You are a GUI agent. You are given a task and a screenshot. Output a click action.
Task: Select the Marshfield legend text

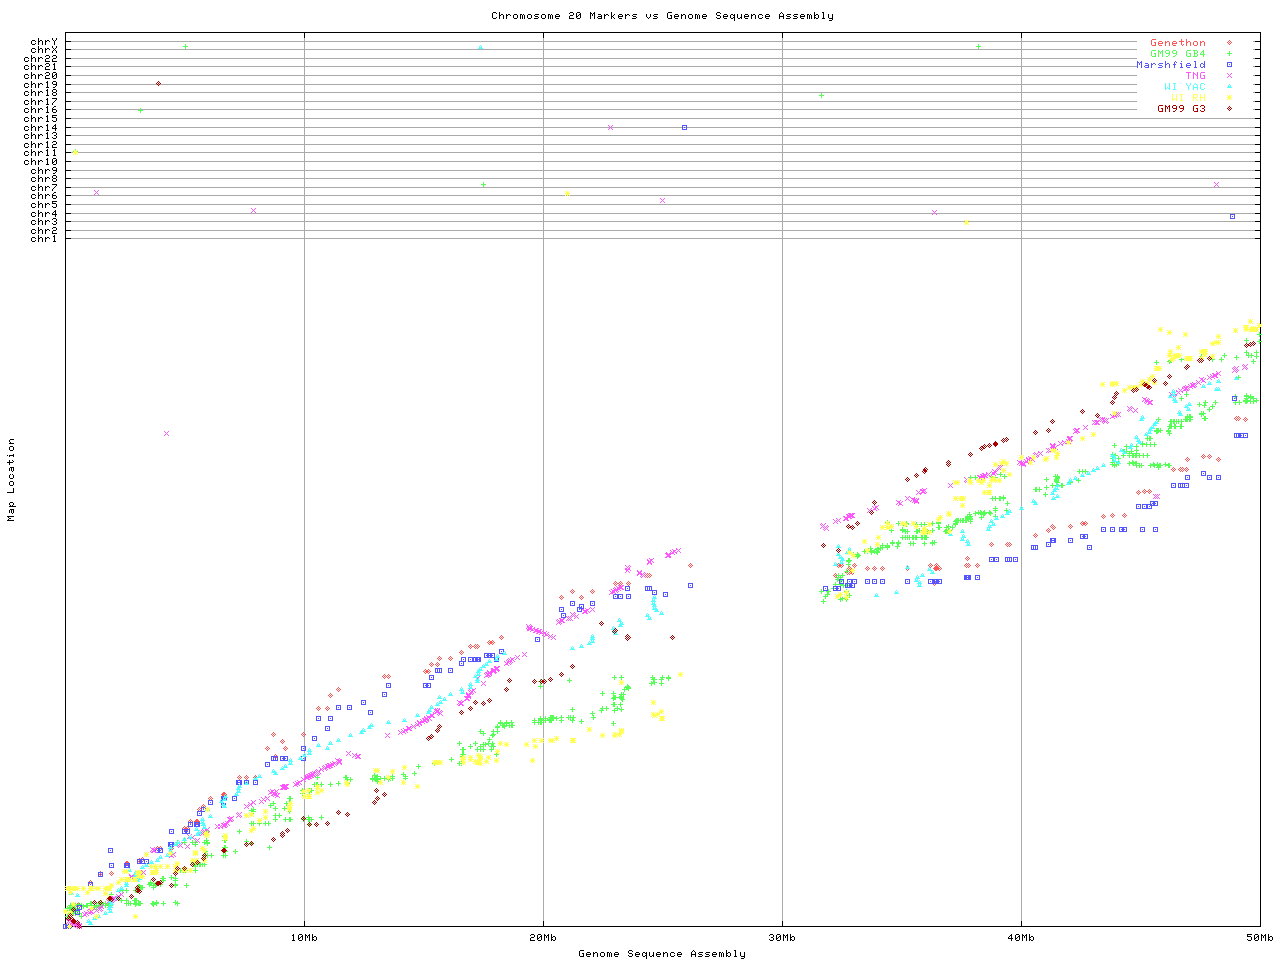[x=1170, y=65]
